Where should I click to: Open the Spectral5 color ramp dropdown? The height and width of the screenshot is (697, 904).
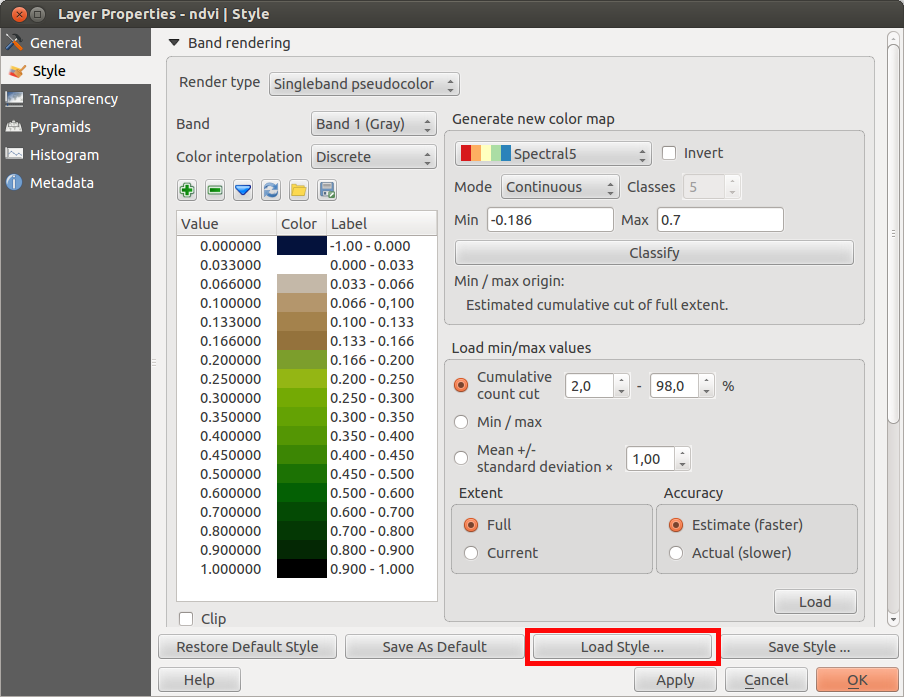pyautogui.click(x=553, y=154)
